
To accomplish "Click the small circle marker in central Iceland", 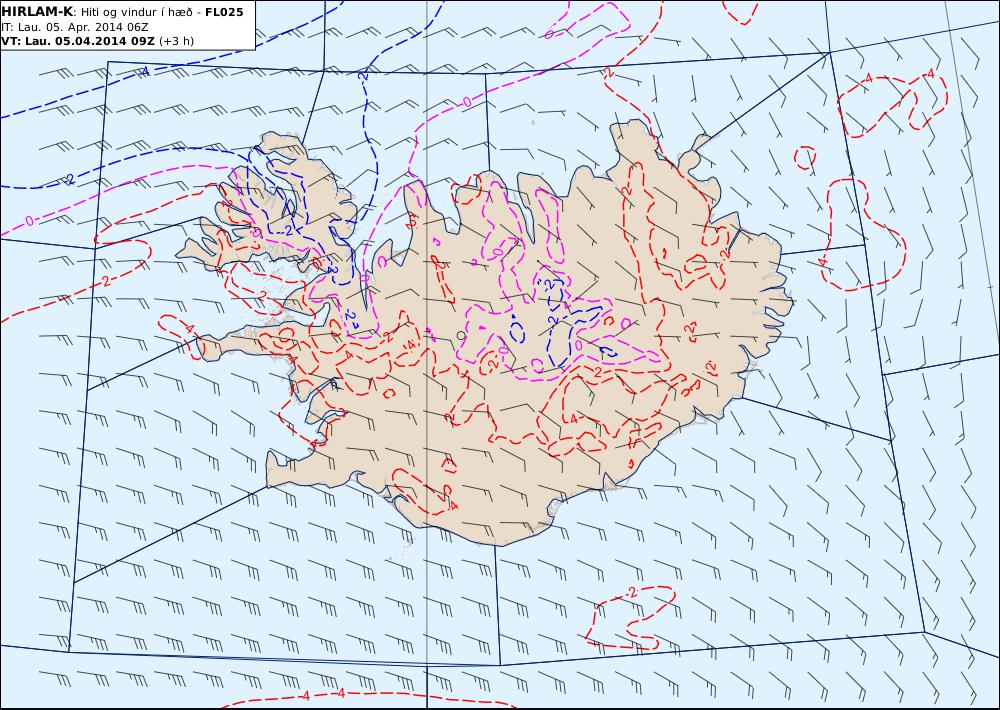I will (462, 336).
